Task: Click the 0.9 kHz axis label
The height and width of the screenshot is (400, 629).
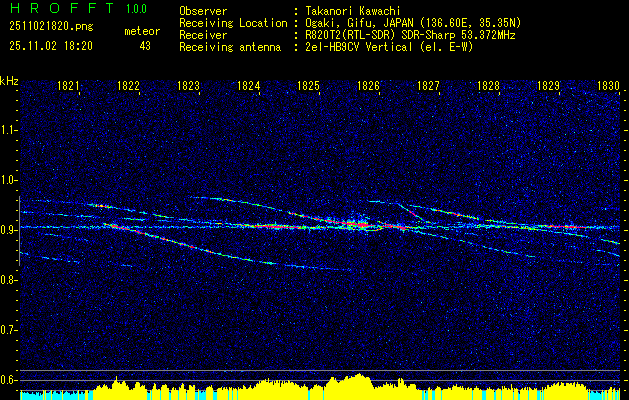Action: pos(8,230)
